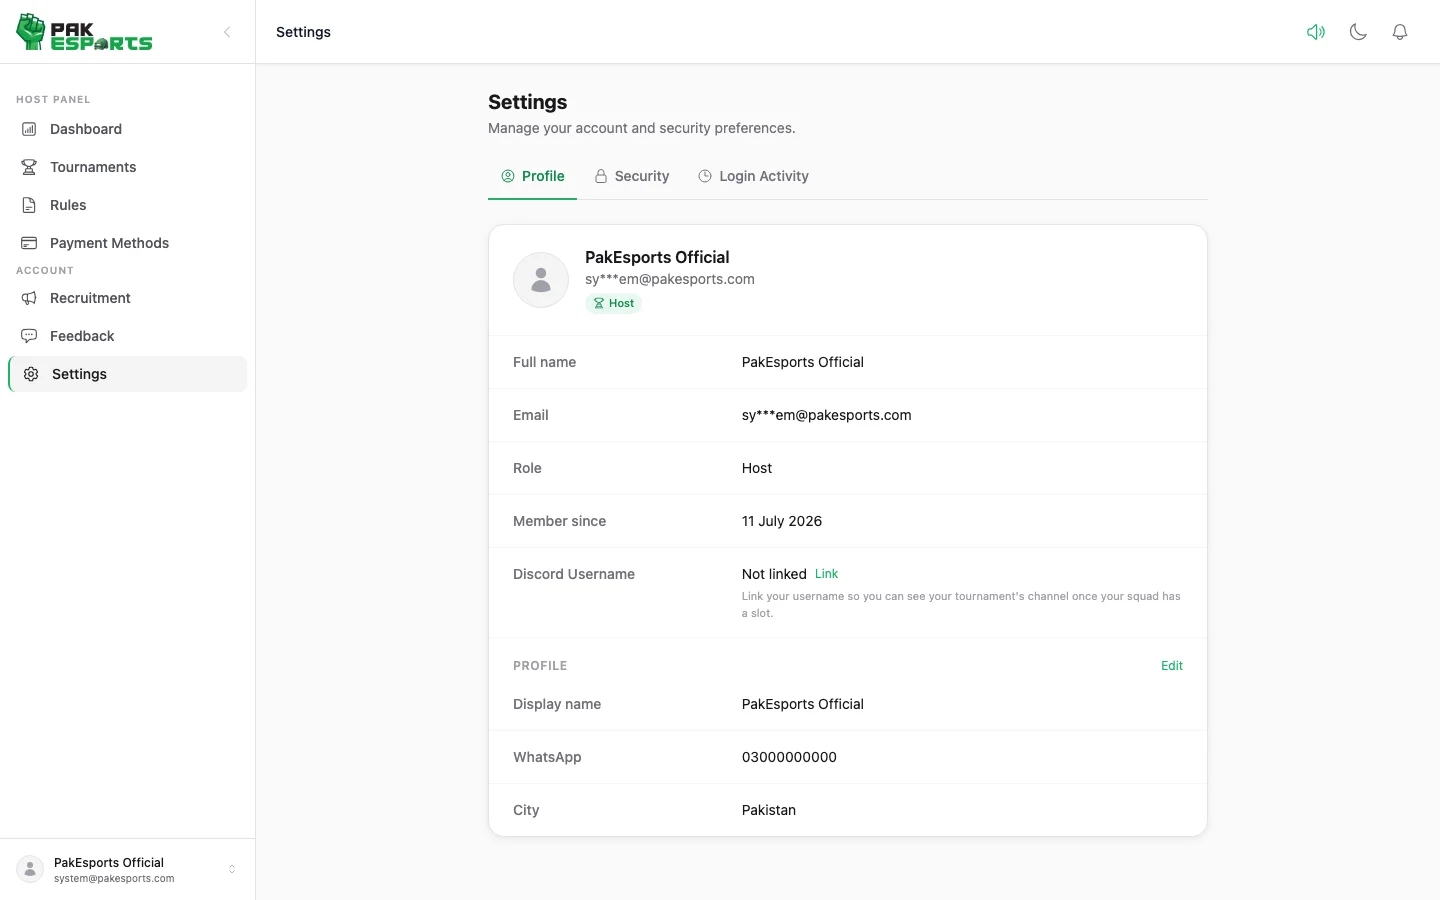Screen dimensions: 1440x900
Task: Select Settings in the sidebar
Action: pyautogui.click(x=127, y=374)
